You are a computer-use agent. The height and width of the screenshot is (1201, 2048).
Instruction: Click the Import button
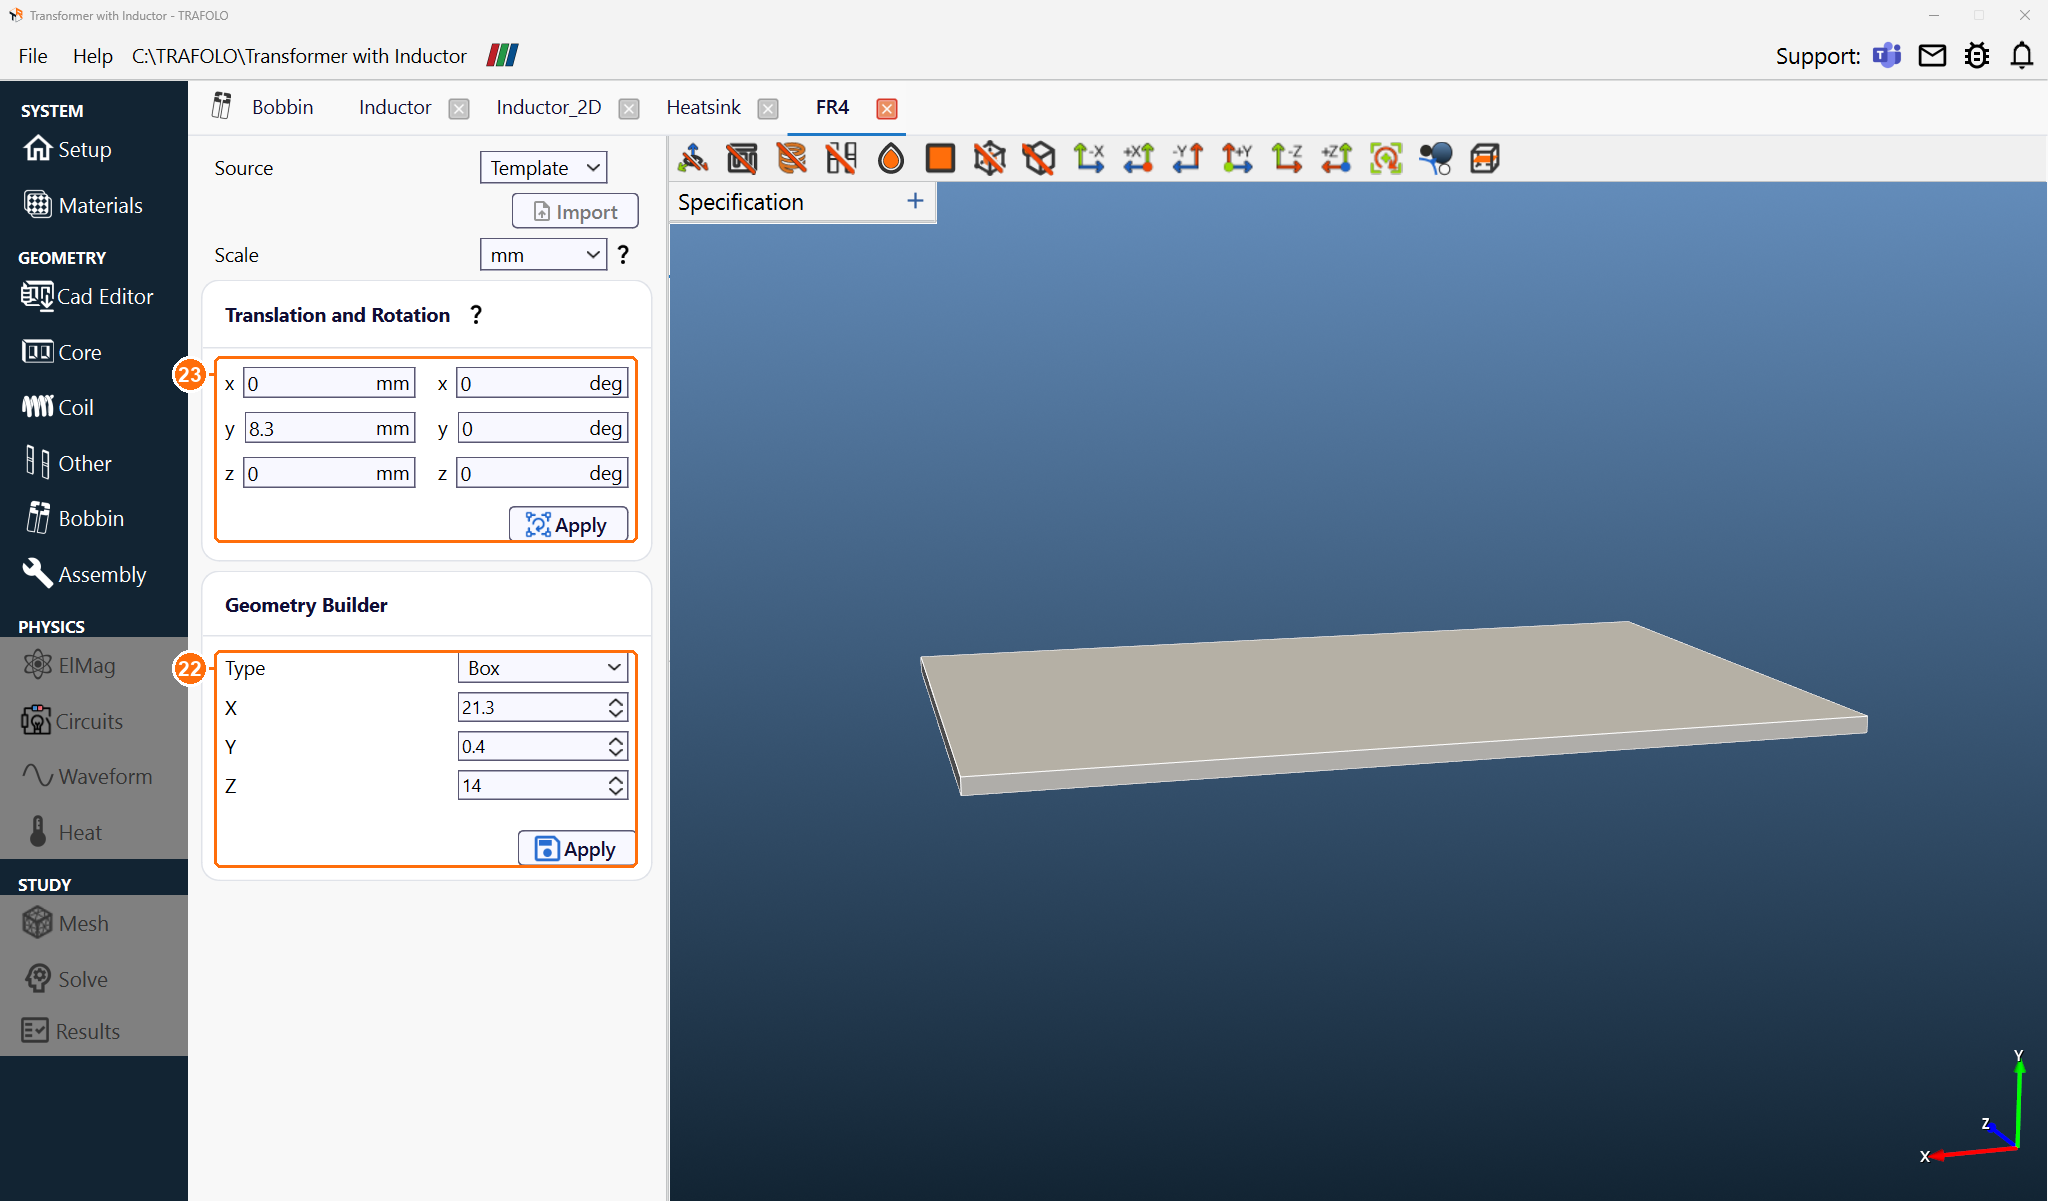point(575,211)
